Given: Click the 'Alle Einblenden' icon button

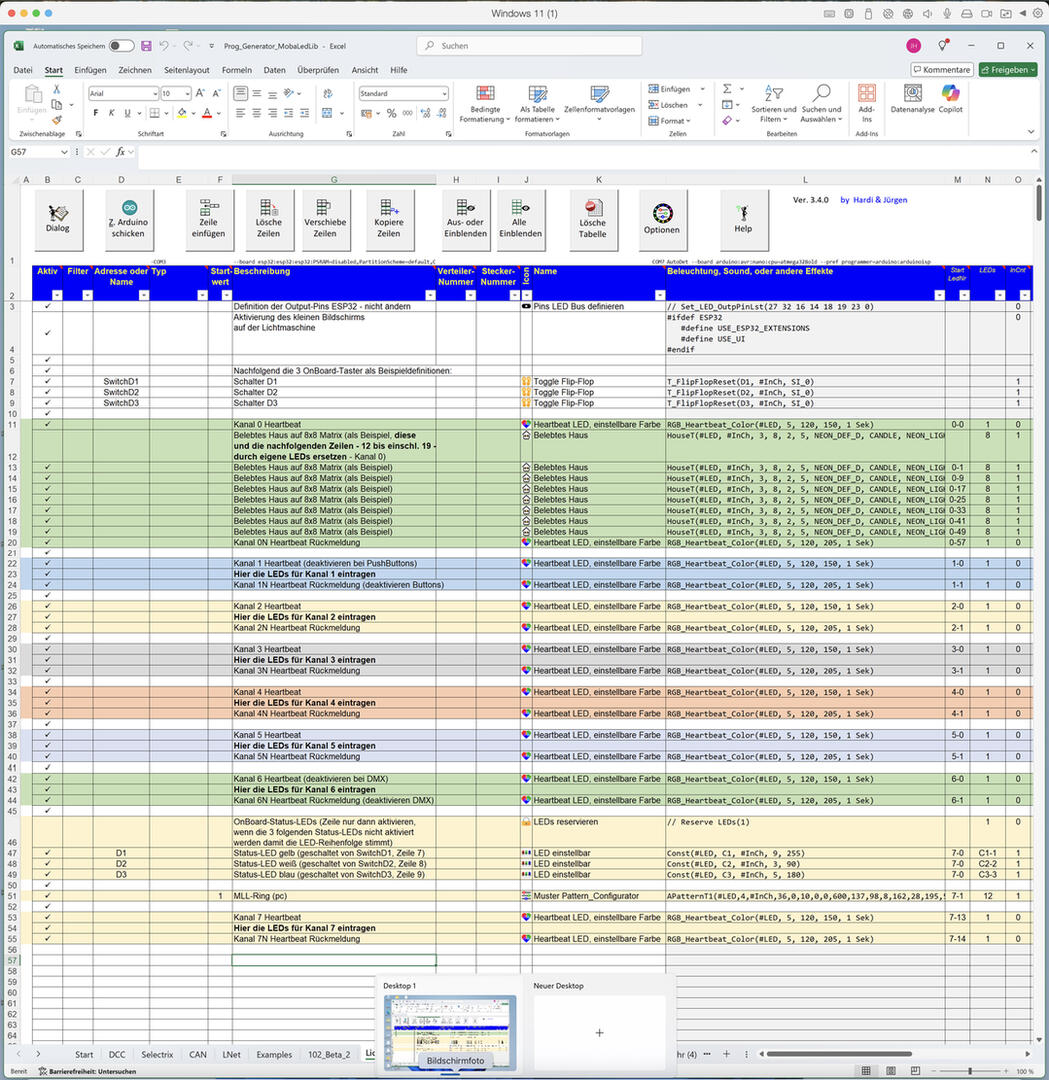Looking at the screenshot, I should [x=520, y=208].
